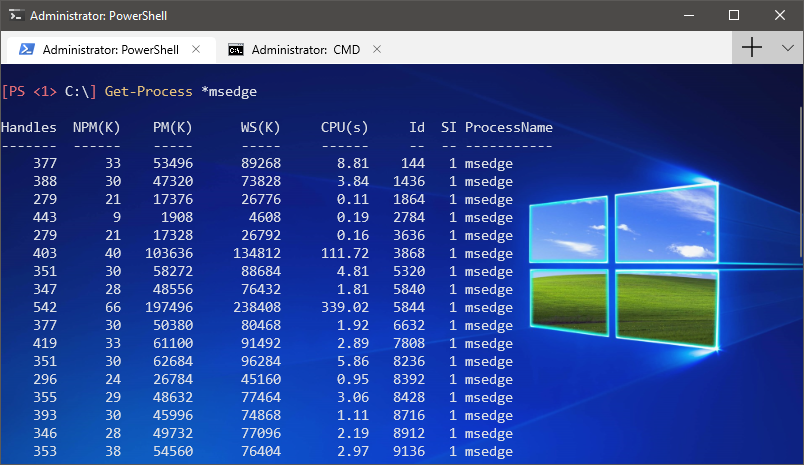Click process Id 5320
The height and width of the screenshot is (465, 804).
[x=409, y=271]
